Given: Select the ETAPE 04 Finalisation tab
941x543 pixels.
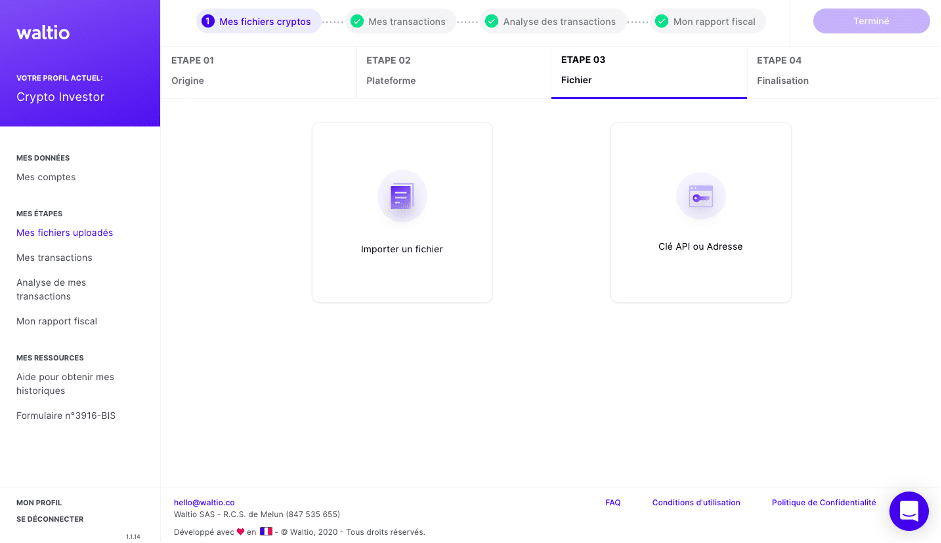Looking at the screenshot, I should pyautogui.click(x=843, y=71).
